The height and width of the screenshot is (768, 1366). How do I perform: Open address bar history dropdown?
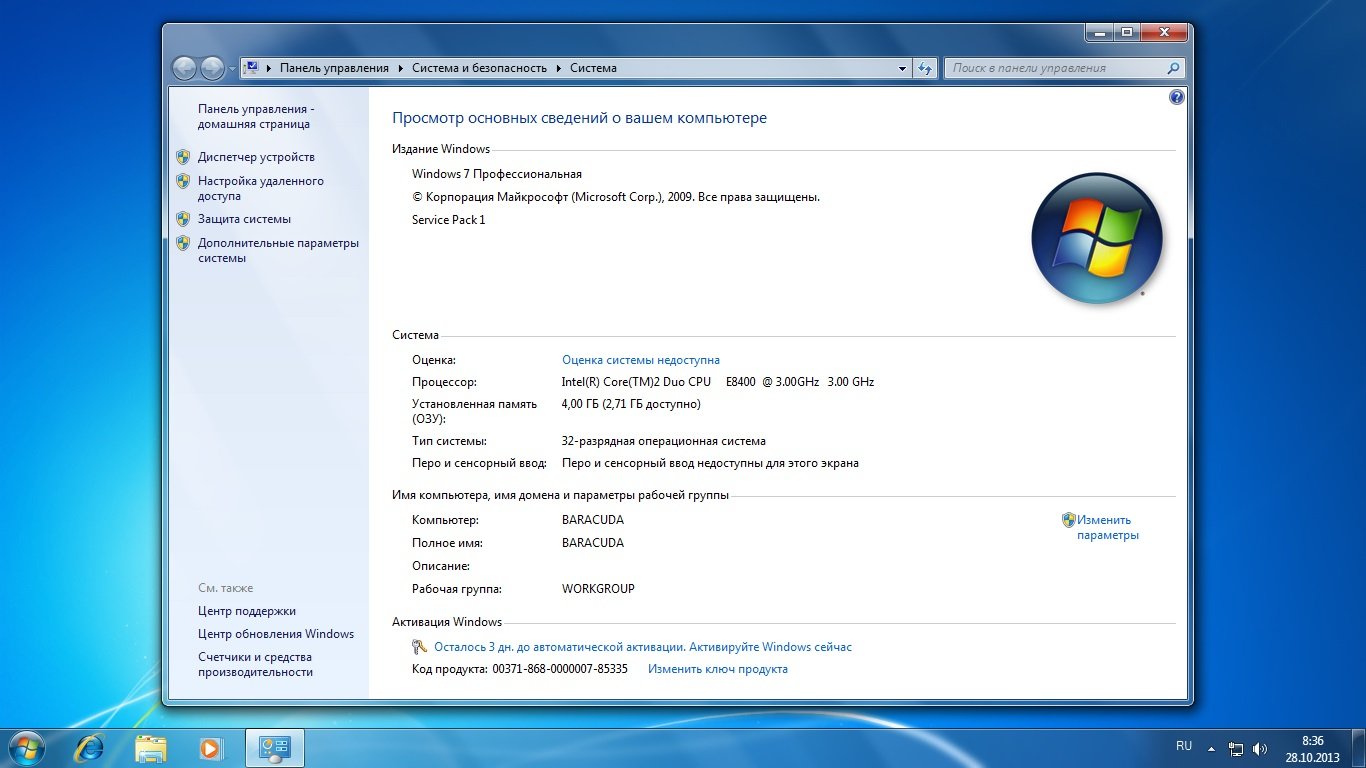coord(902,68)
